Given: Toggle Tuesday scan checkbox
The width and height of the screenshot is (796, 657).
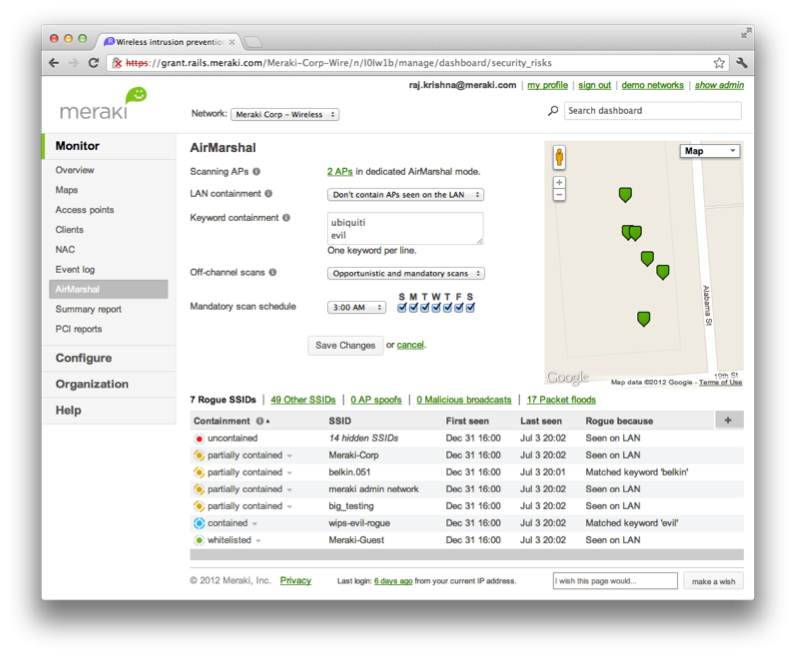Looking at the screenshot, I should click(x=425, y=308).
